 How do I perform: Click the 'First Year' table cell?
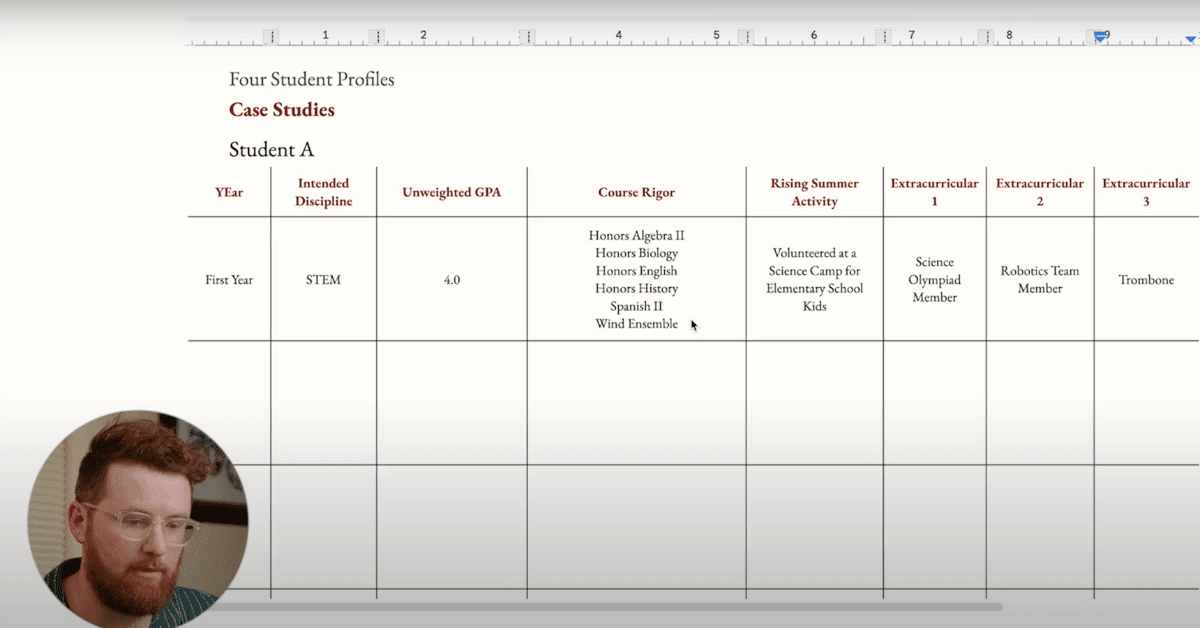tap(229, 280)
